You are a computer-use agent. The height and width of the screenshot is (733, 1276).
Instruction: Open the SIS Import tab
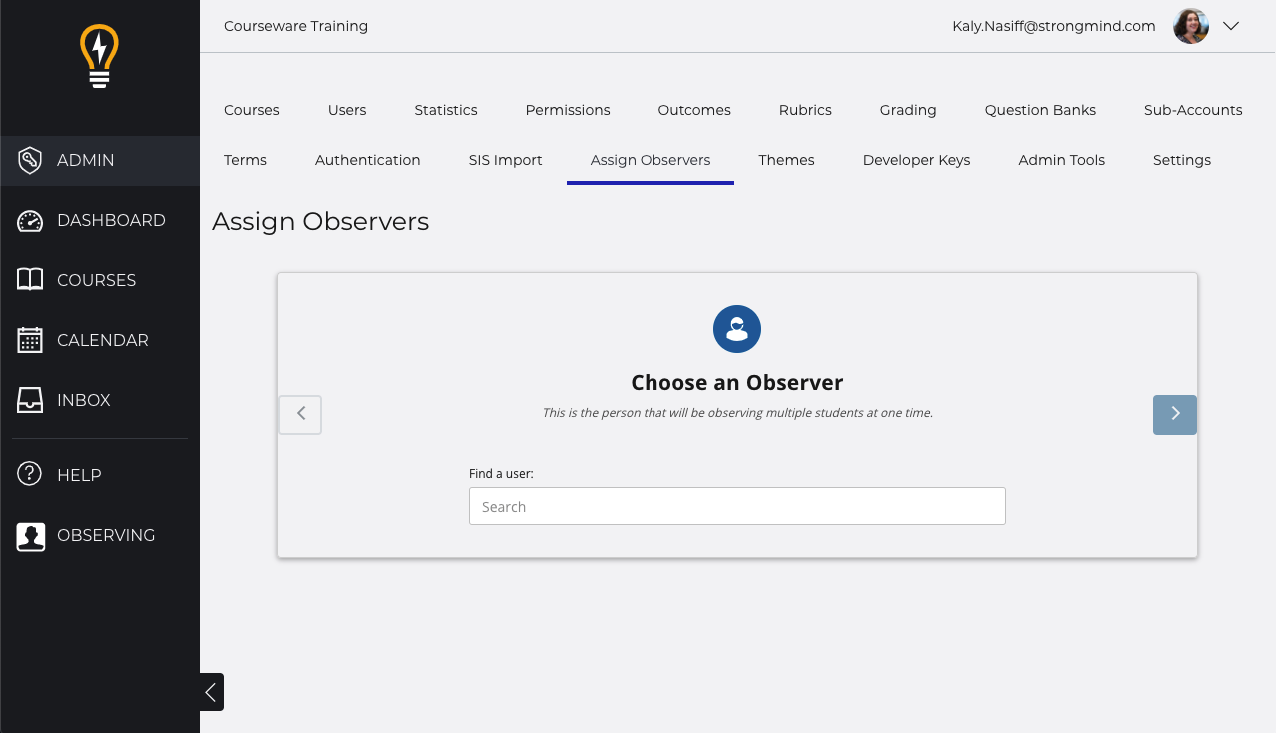click(x=505, y=160)
